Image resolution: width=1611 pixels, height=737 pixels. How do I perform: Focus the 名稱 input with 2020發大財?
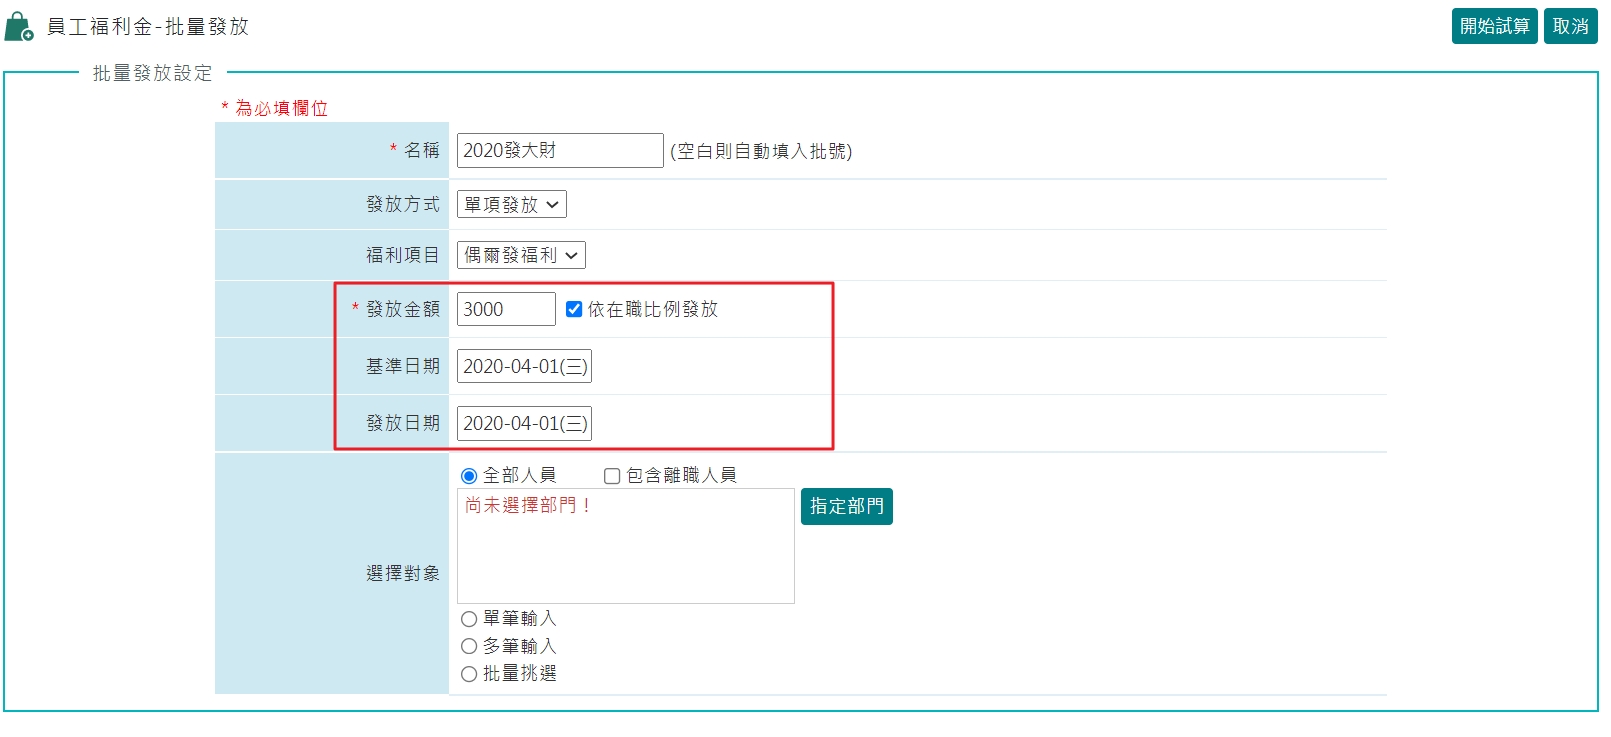pyautogui.click(x=560, y=150)
